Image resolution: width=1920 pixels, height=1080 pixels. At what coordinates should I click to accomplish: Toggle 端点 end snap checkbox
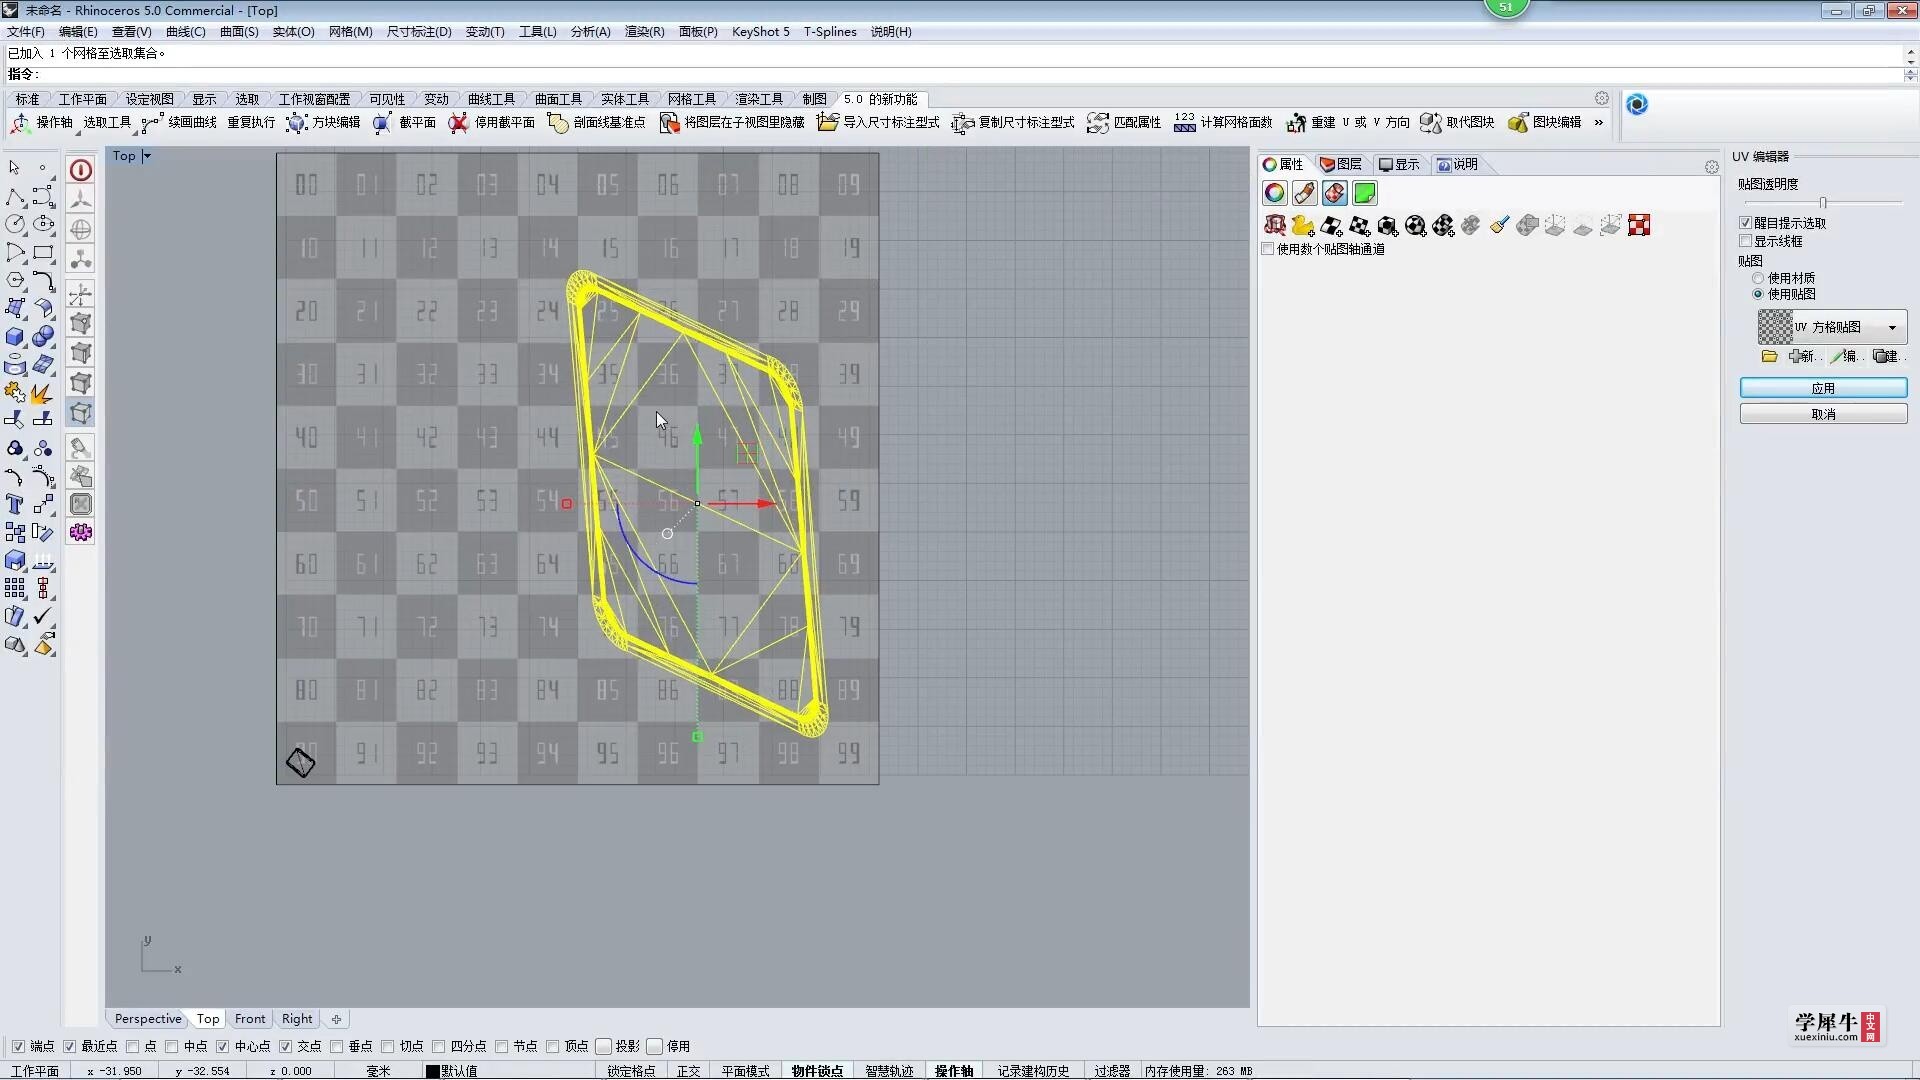pyautogui.click(x=18, y=1046)
